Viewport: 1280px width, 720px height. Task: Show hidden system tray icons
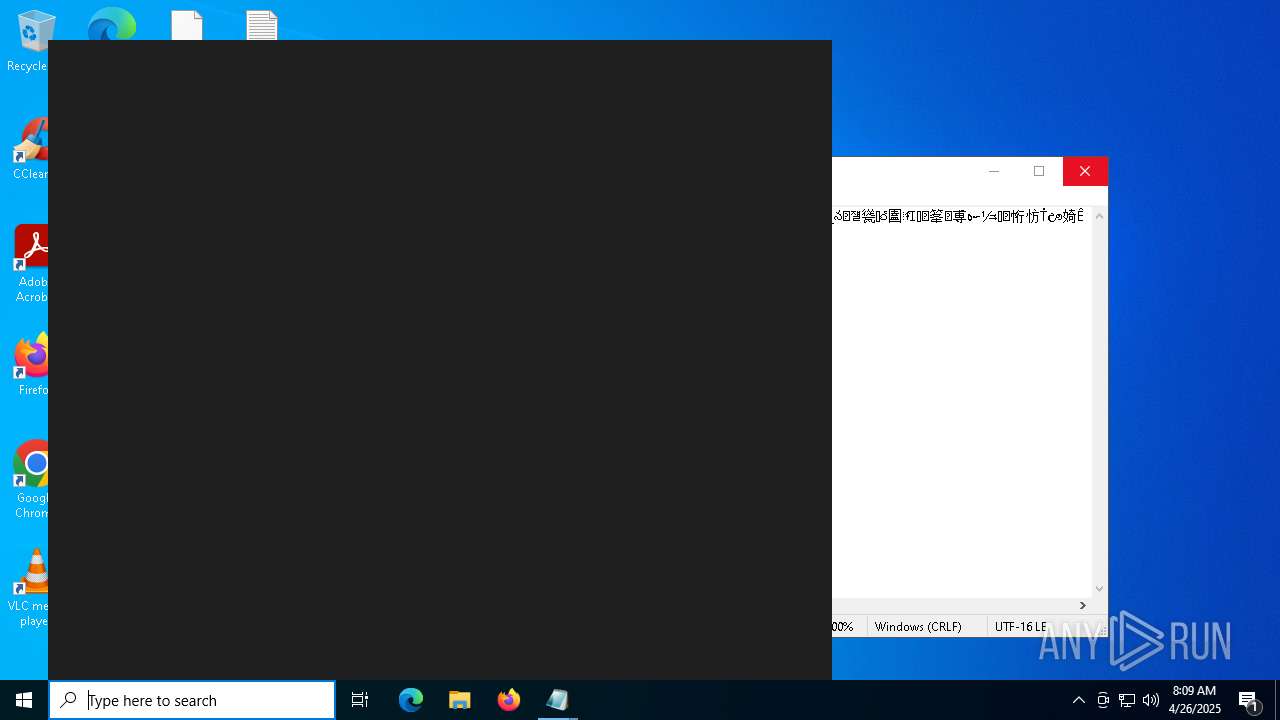point(1078,700)
